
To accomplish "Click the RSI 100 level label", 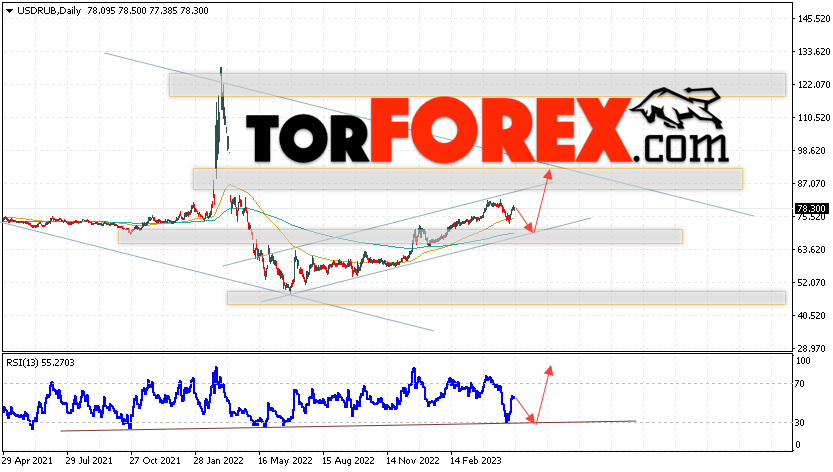I will (x=803, y=361).
